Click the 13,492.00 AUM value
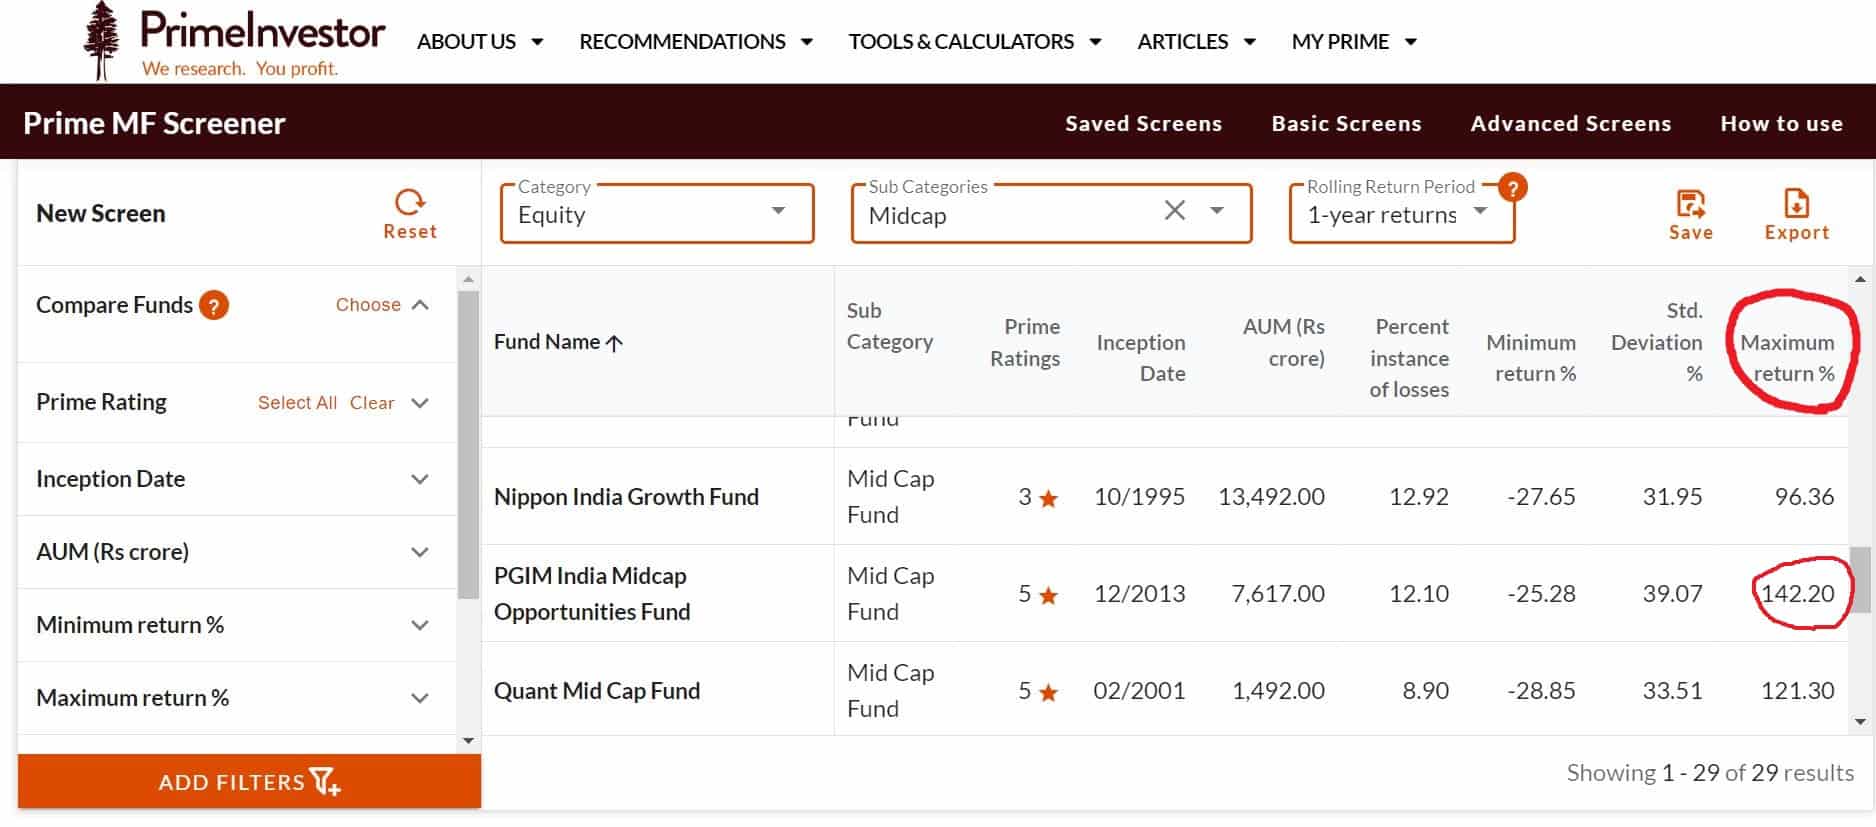 click(1271, 497)
